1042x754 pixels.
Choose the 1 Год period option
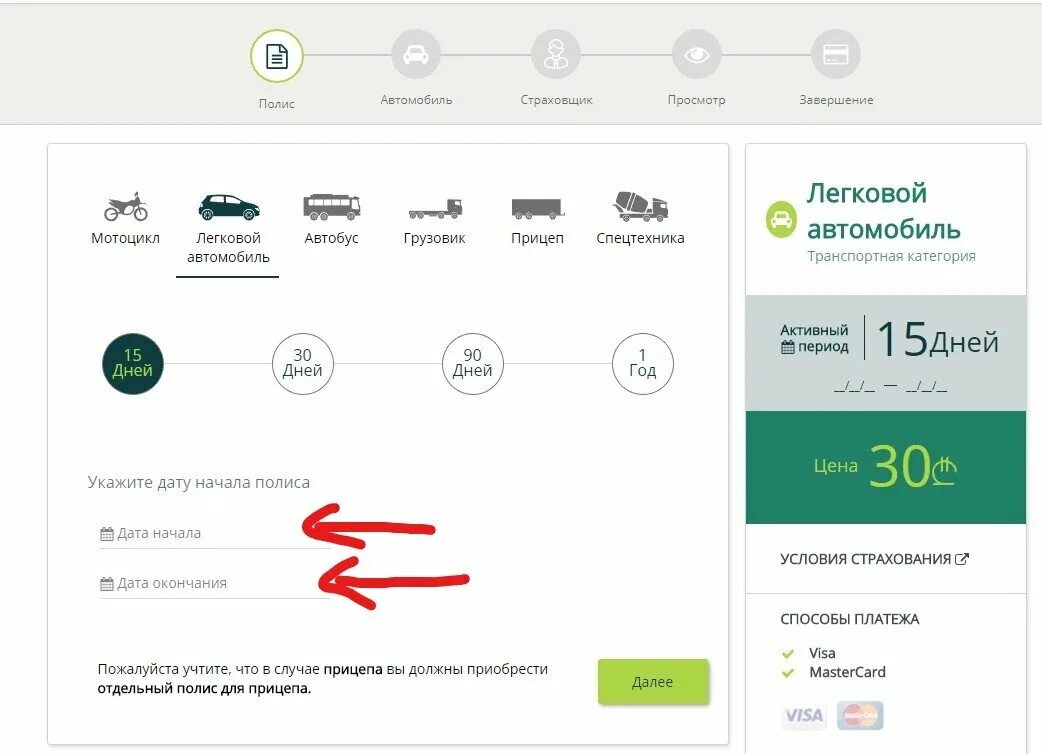(643, 363)
